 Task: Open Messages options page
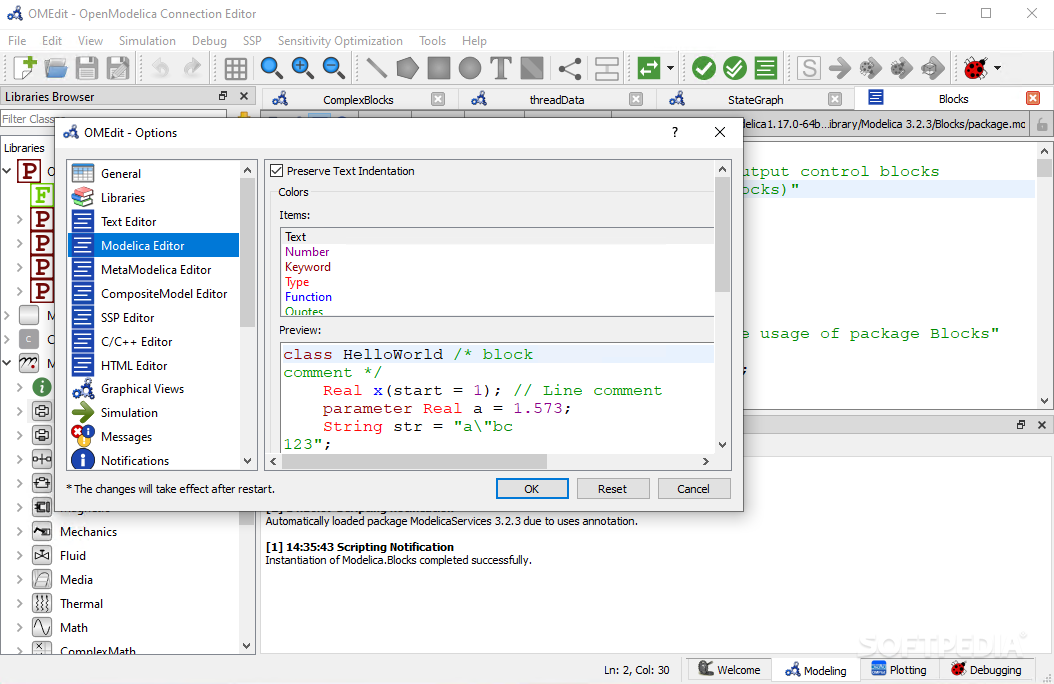pos(154,437)
